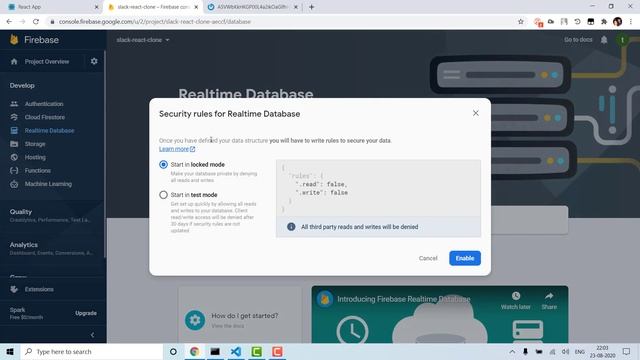640x360 pixels.
Task: Open Windows Start menu
Action: (10, 351)
